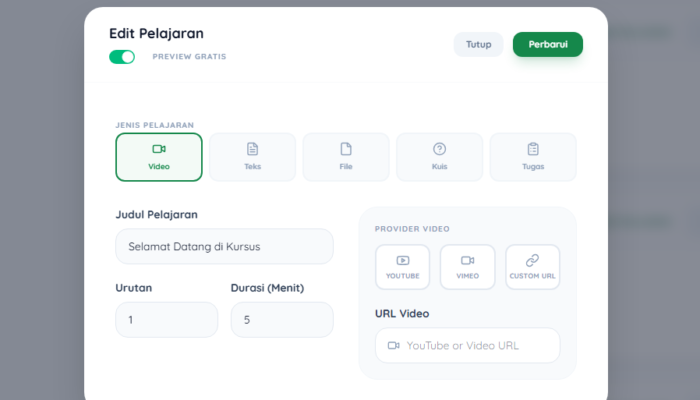This screenshot has height=400, width=700.
Task: Click the "Judul Pelajaran" label
Action: click(x=156, y=215)
